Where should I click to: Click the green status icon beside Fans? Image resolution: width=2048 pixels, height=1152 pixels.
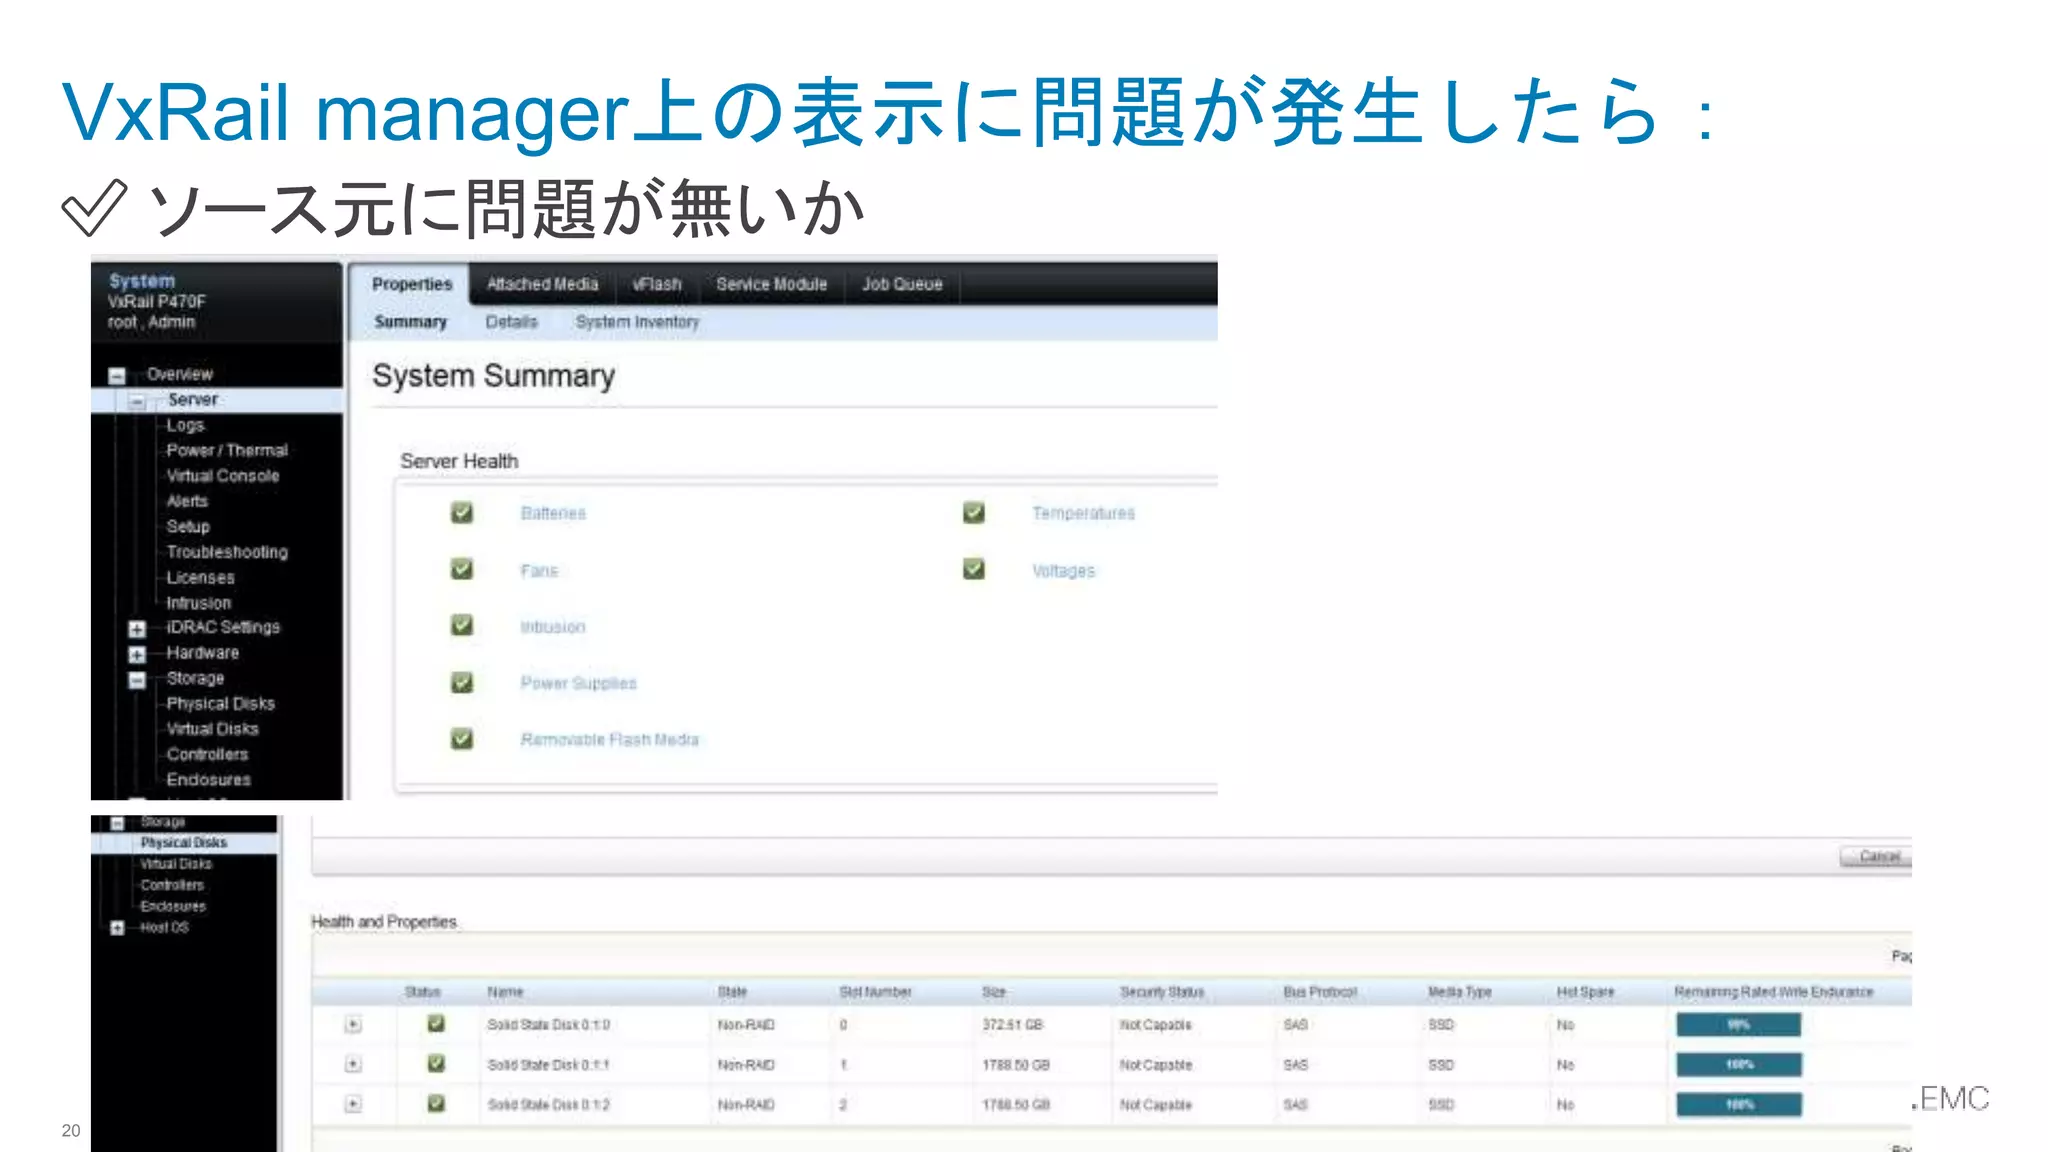[x=462, y=569]
